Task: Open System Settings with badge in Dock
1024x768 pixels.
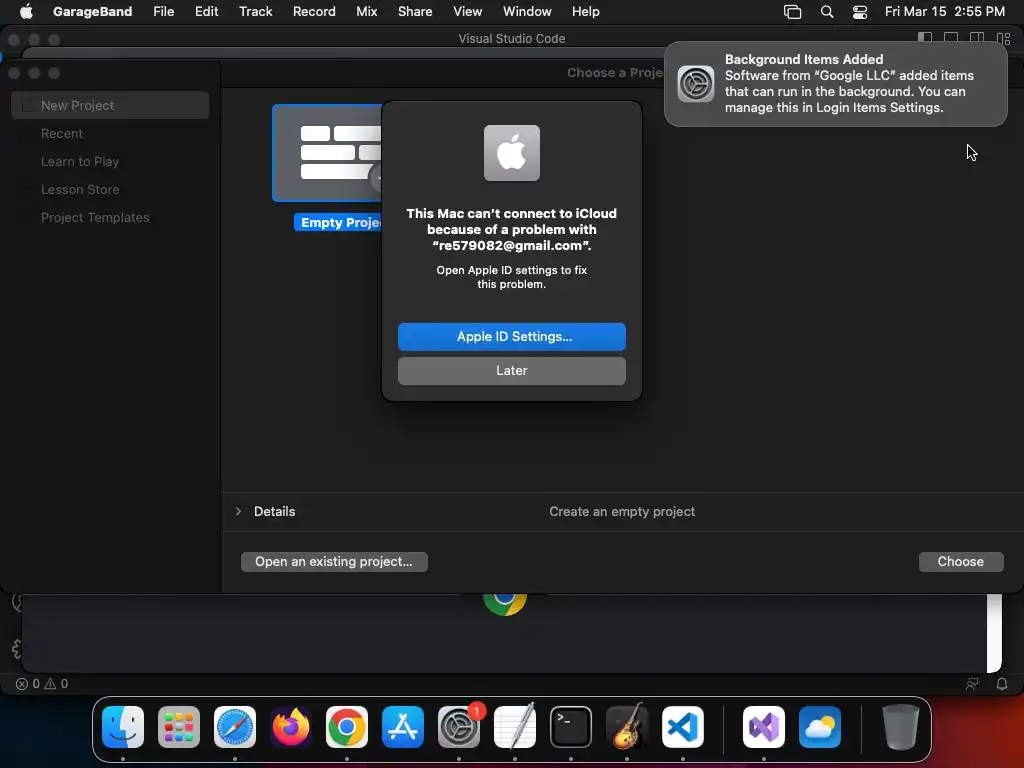Action: click(459, 727)
